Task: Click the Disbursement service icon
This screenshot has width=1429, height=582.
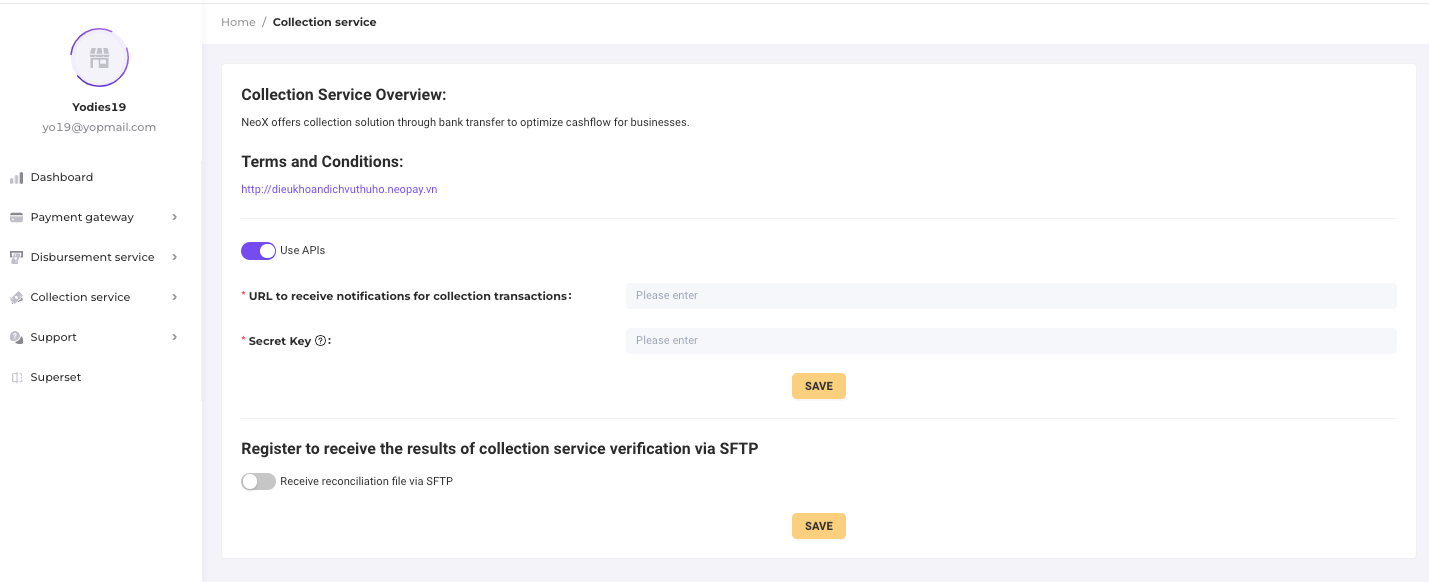Action: [x=16, y=258]
